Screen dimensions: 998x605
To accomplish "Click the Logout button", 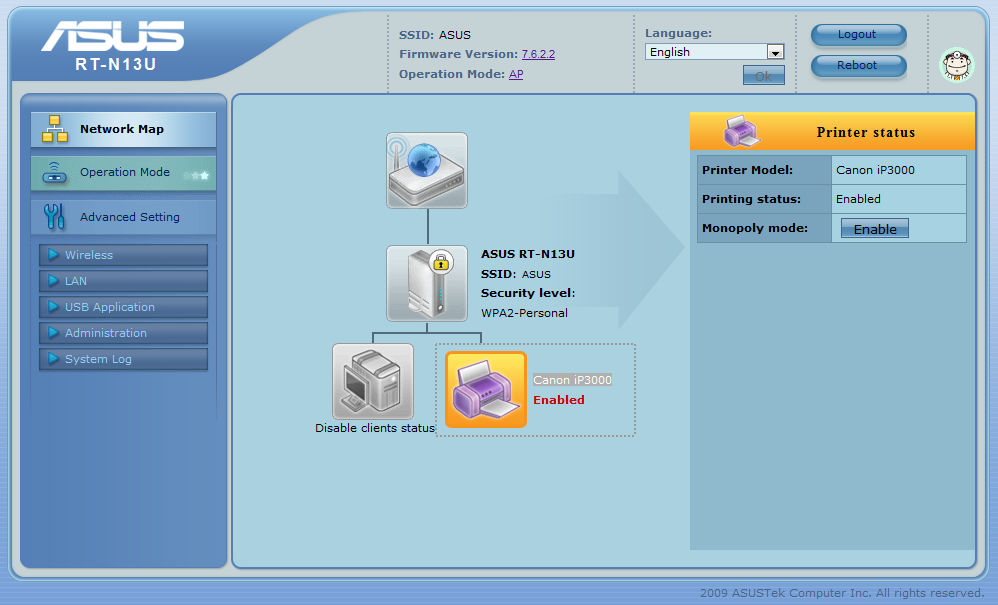I will click(x=859, y=35).
